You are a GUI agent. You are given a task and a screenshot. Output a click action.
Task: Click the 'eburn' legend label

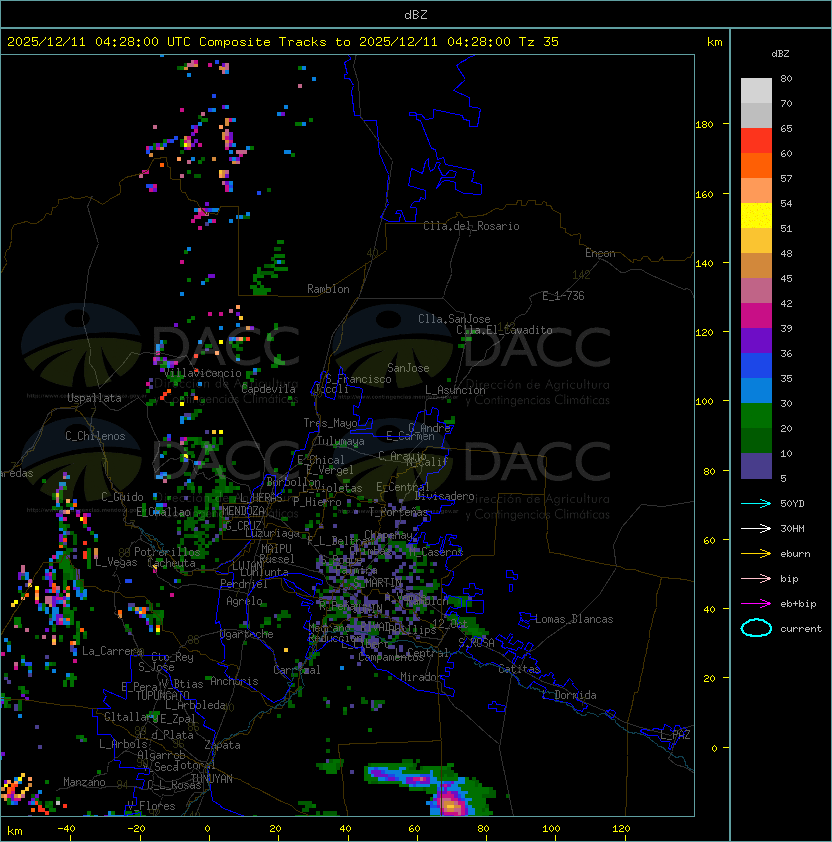pos(795,554)
